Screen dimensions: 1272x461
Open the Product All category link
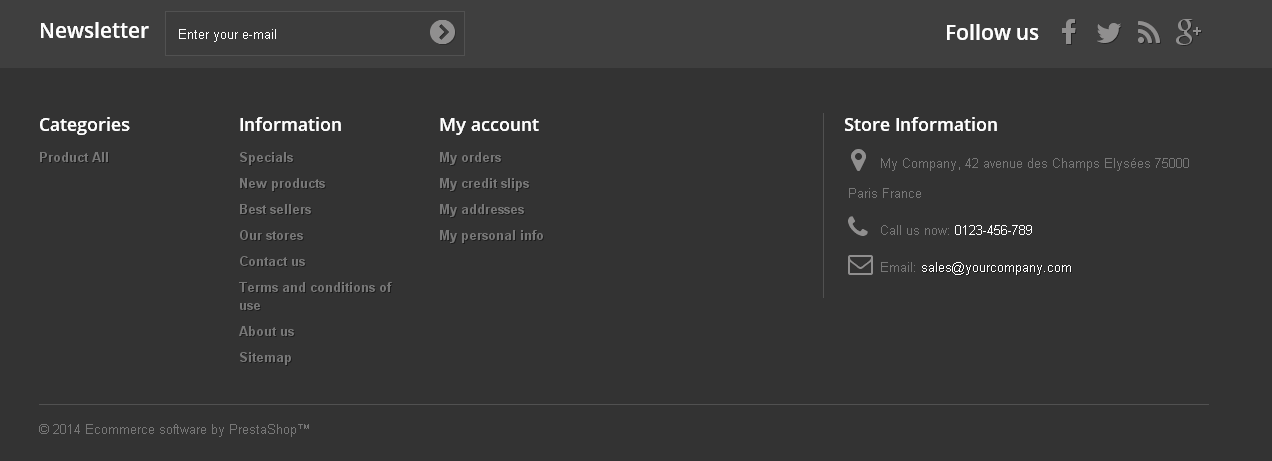pyautogui.click(x=74, y=158)
